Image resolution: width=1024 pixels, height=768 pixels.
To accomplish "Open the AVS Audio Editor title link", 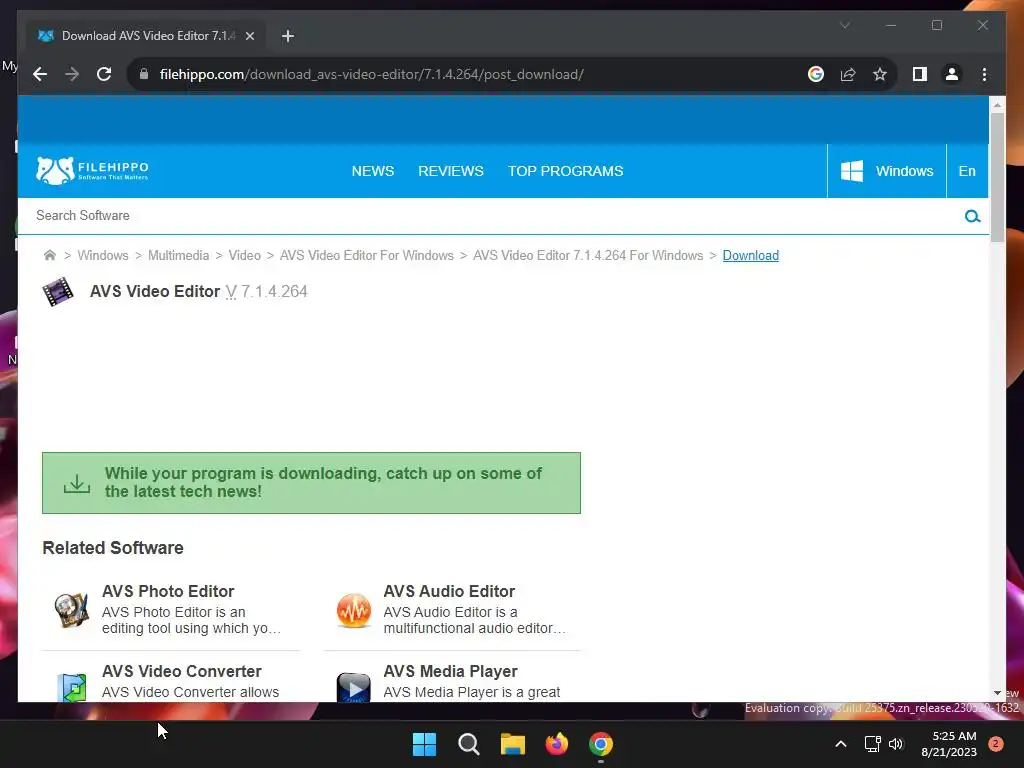I will tap(449, 591).
